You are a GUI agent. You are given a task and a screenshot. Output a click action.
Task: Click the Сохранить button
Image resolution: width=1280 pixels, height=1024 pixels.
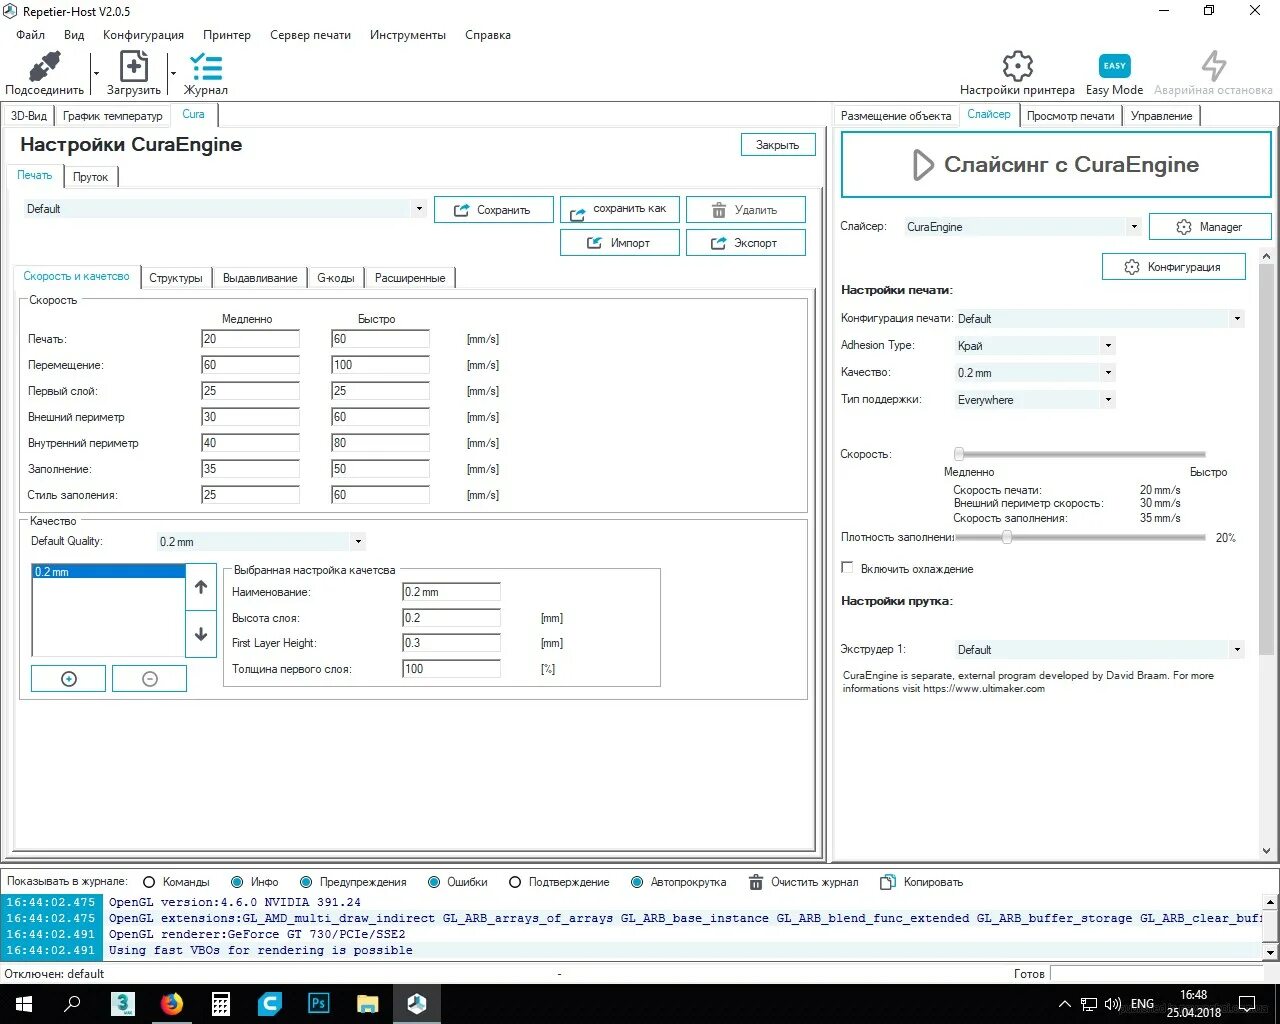tap(493, 210)
